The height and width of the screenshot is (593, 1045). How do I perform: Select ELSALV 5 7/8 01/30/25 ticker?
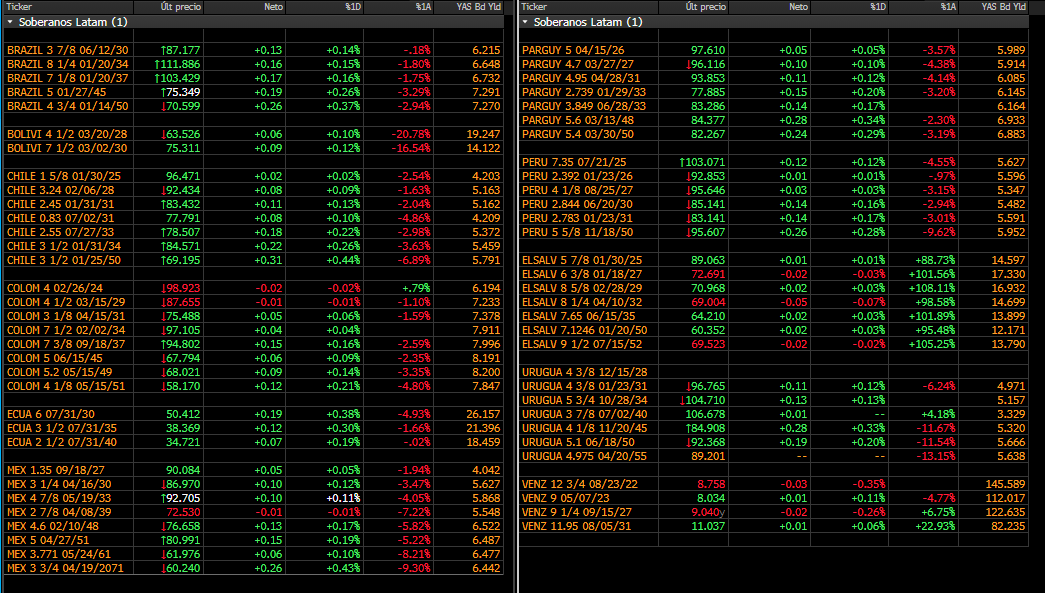pyautogui.click(x=582, y=260)
